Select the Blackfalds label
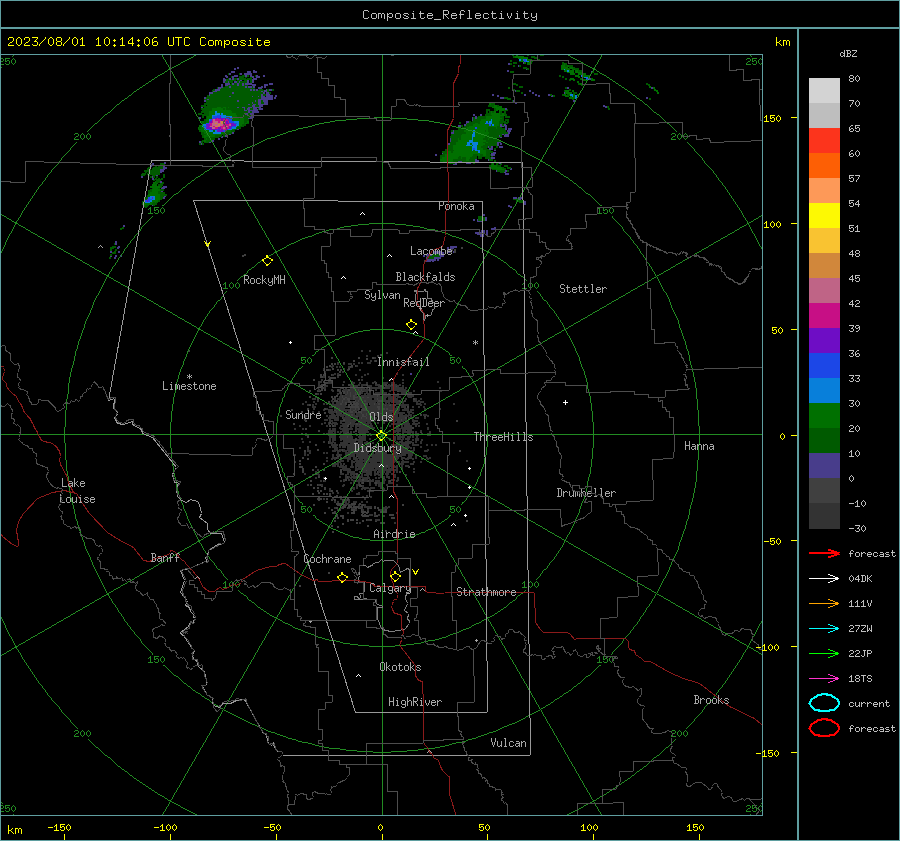Screen dimensions: 900x841 tap(425, 277)
